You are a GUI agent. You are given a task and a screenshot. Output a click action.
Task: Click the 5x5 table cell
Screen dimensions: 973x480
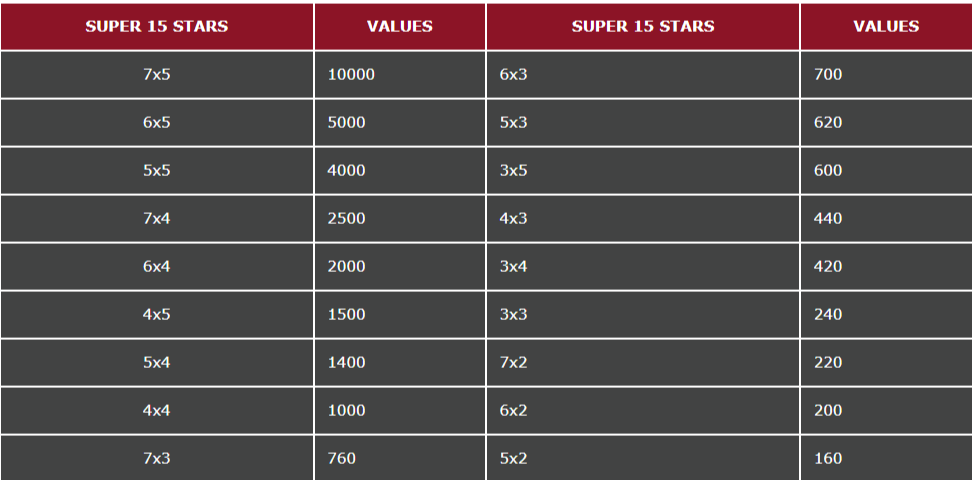coord(157,170)
